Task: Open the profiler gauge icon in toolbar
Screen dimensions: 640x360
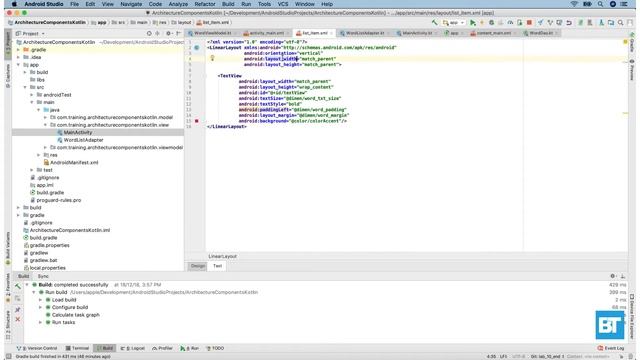Action: pyautogui.click(x=510, y=23)
